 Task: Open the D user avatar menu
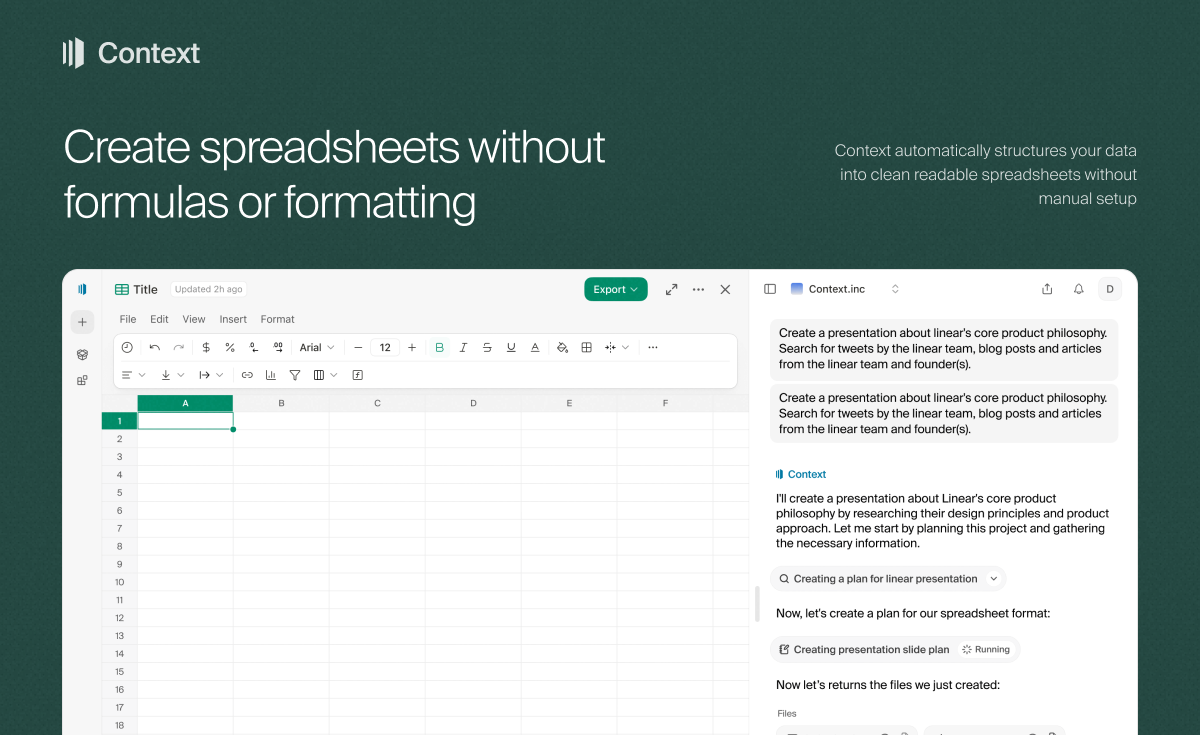[1109, 289]
